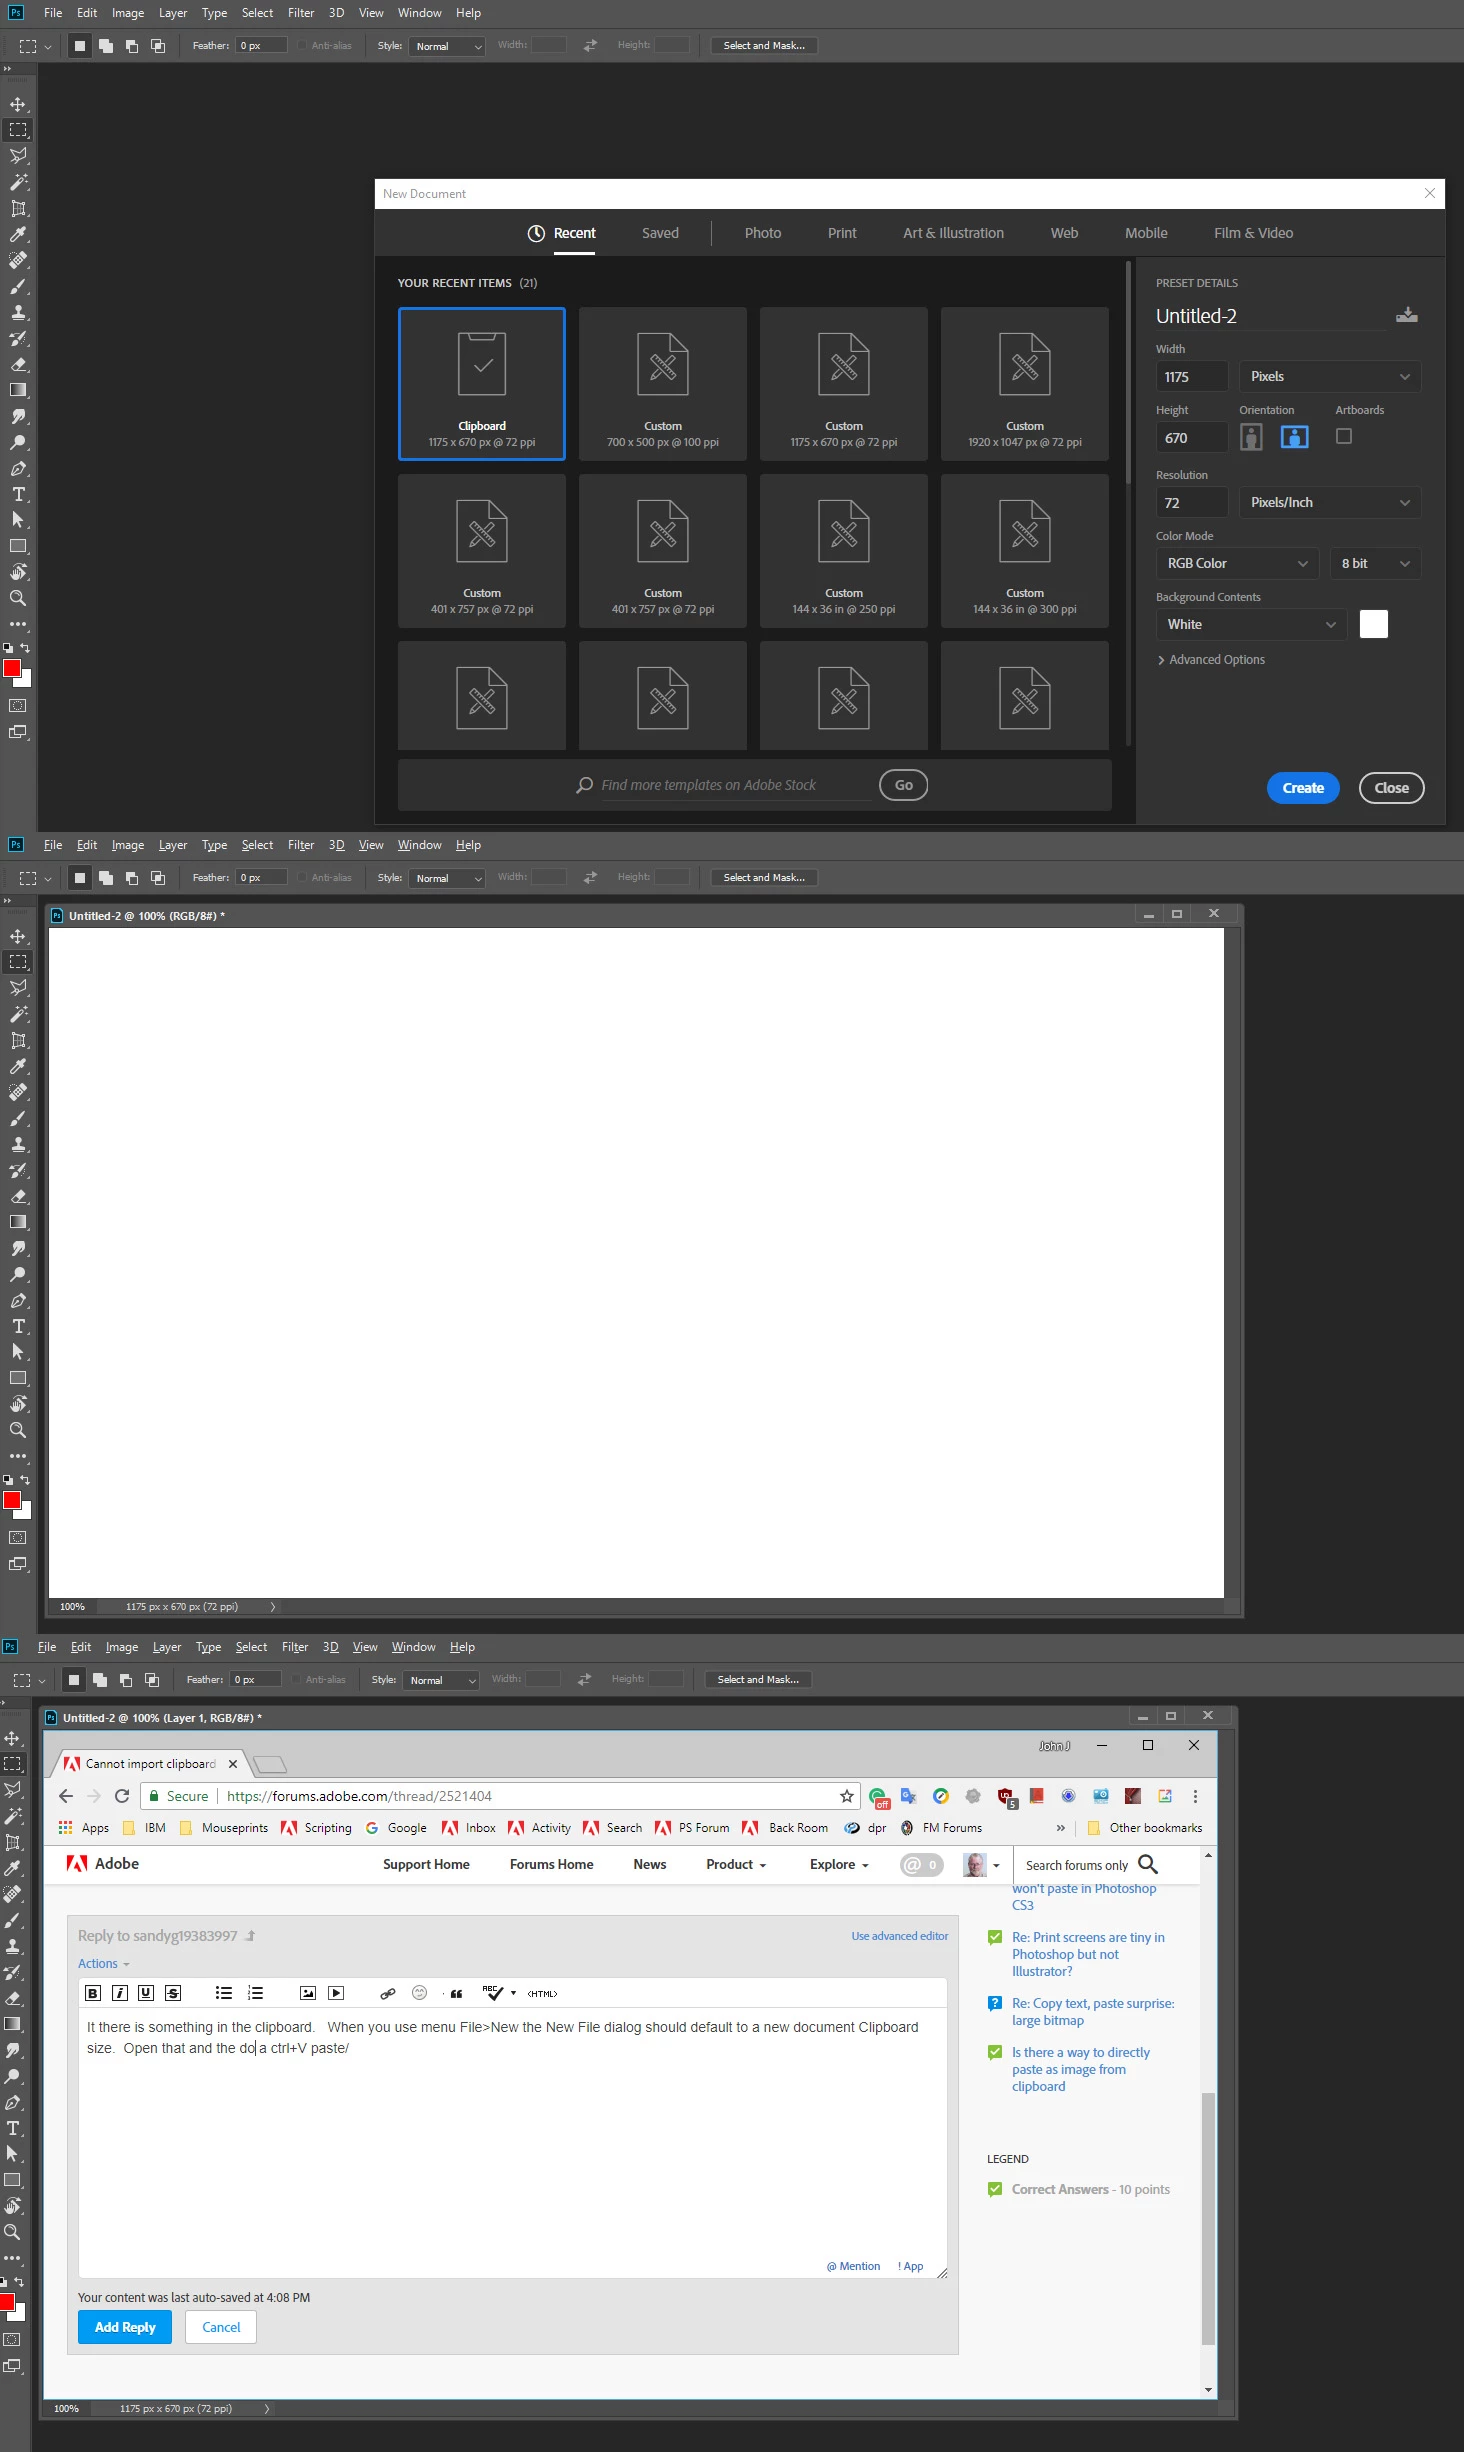Click Go next to the Adobe Stock search

(904, 785)
